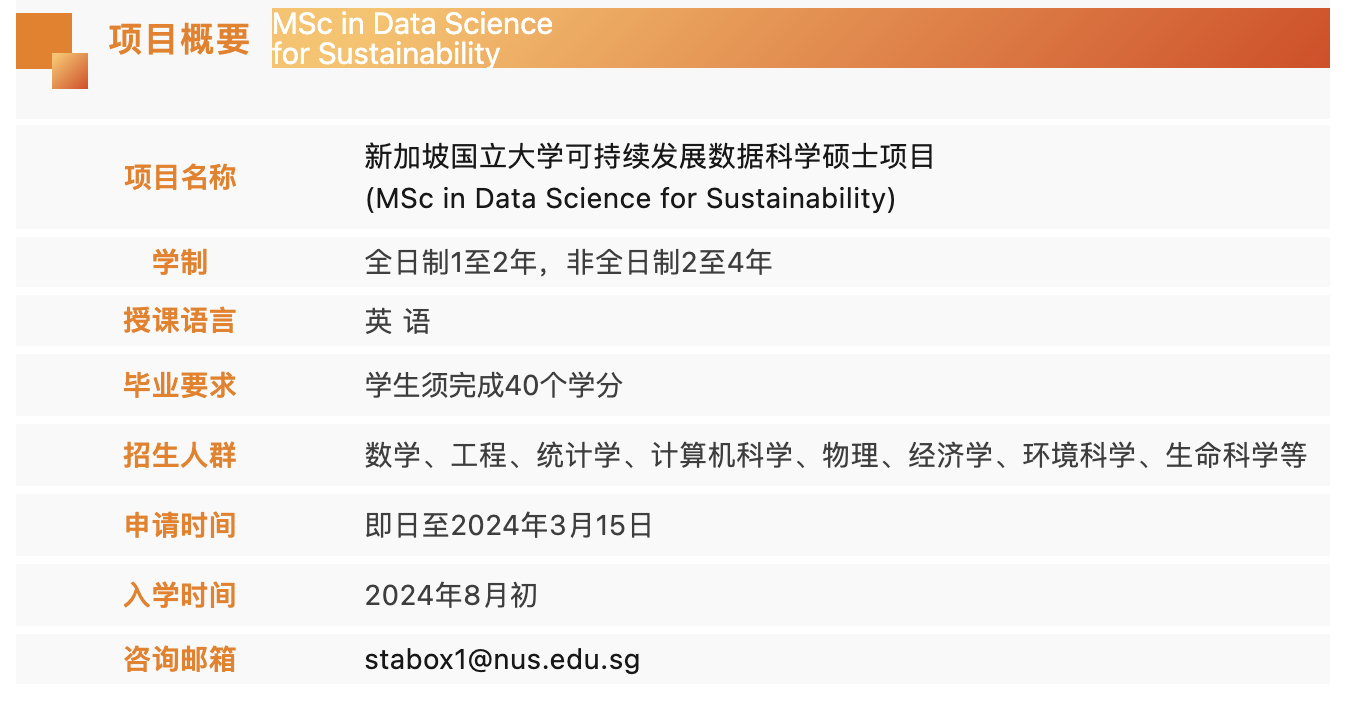Select the 入学时间 row label

[180, 596]
